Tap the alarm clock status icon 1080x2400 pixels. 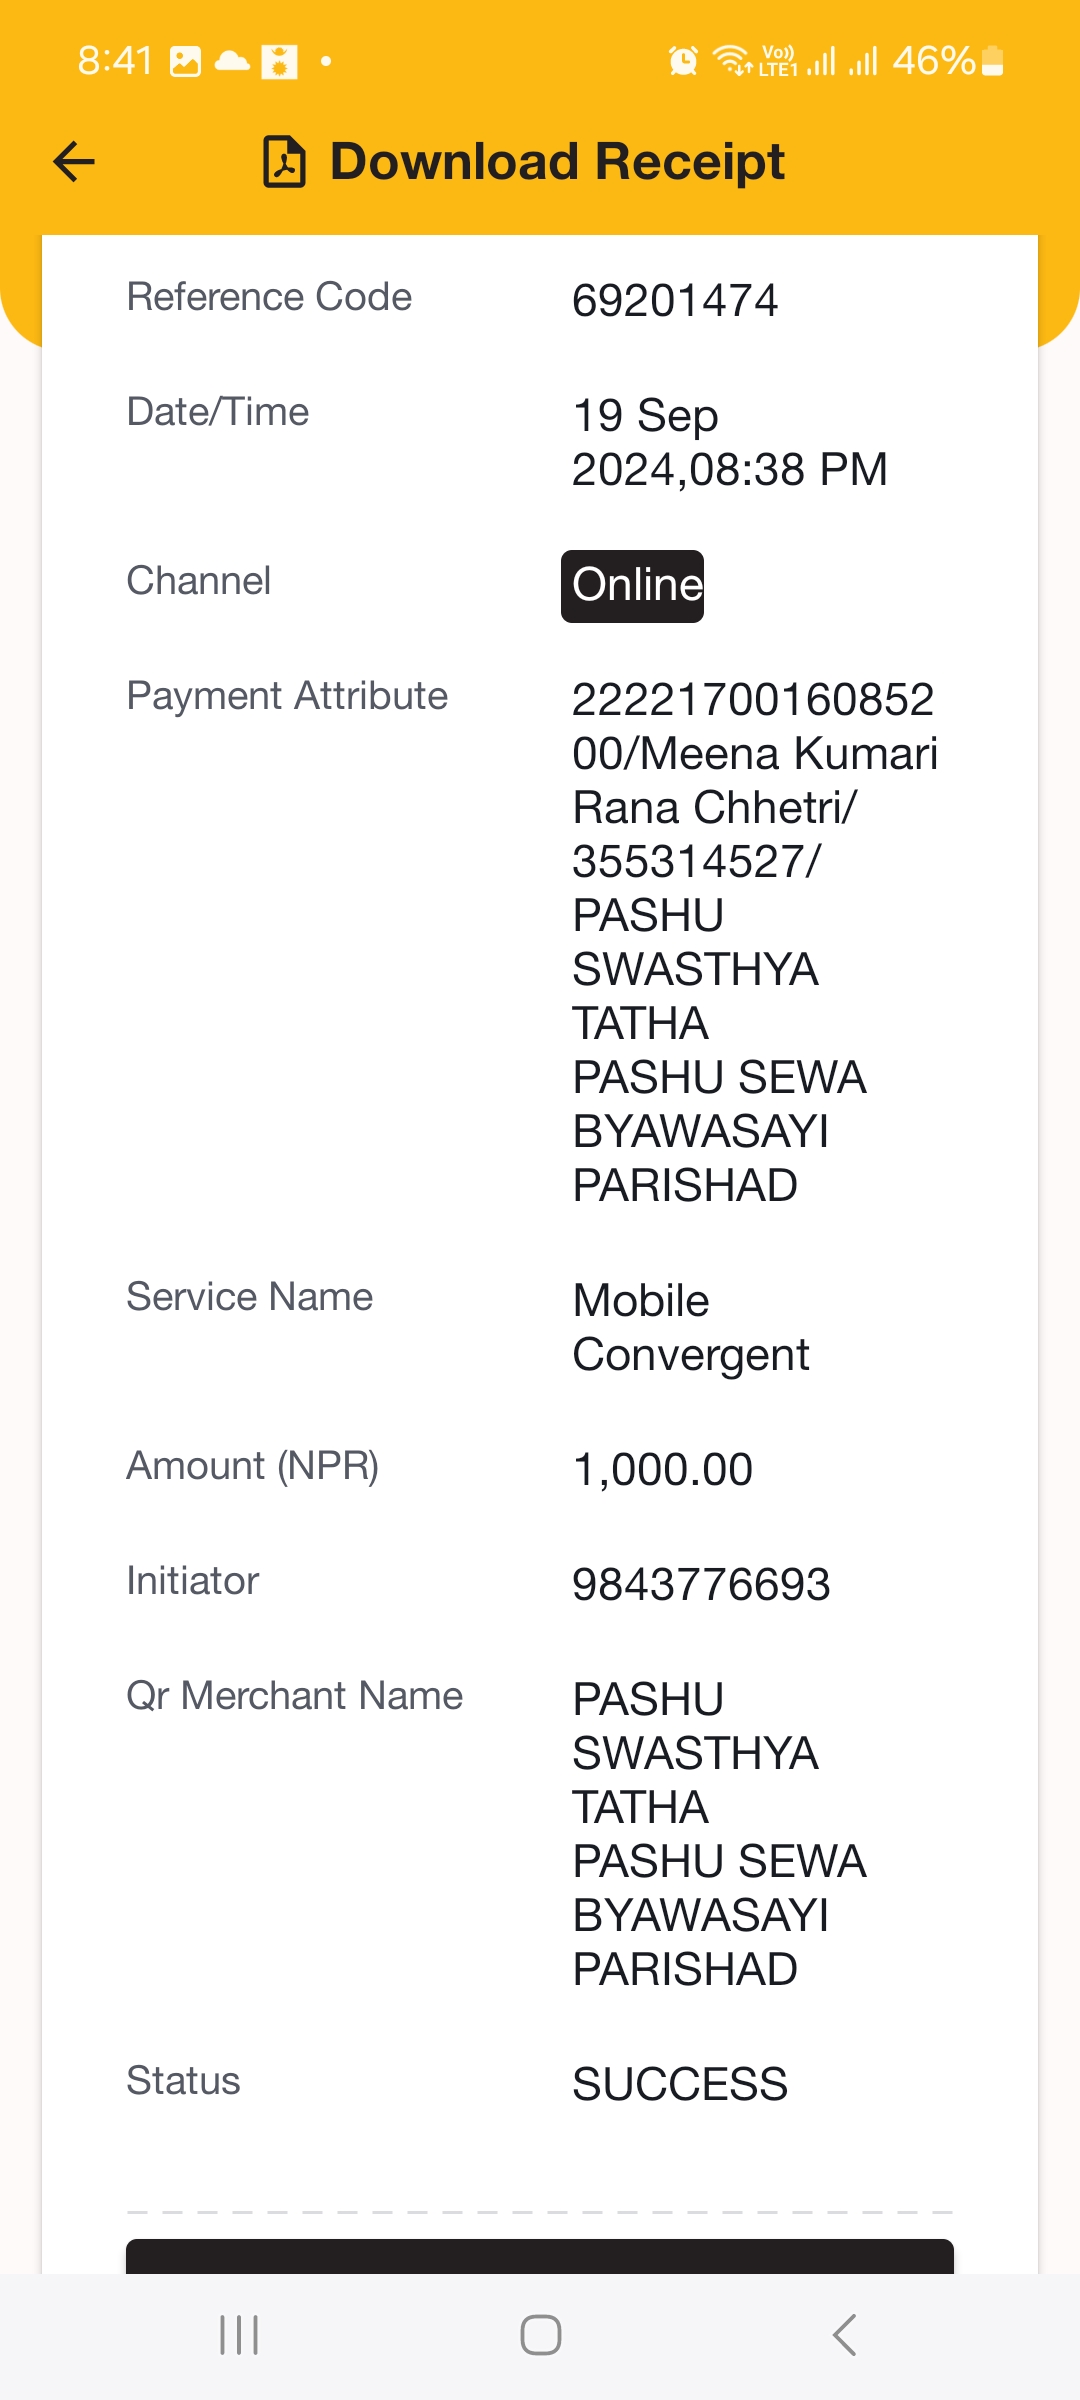tap(683, 61)
